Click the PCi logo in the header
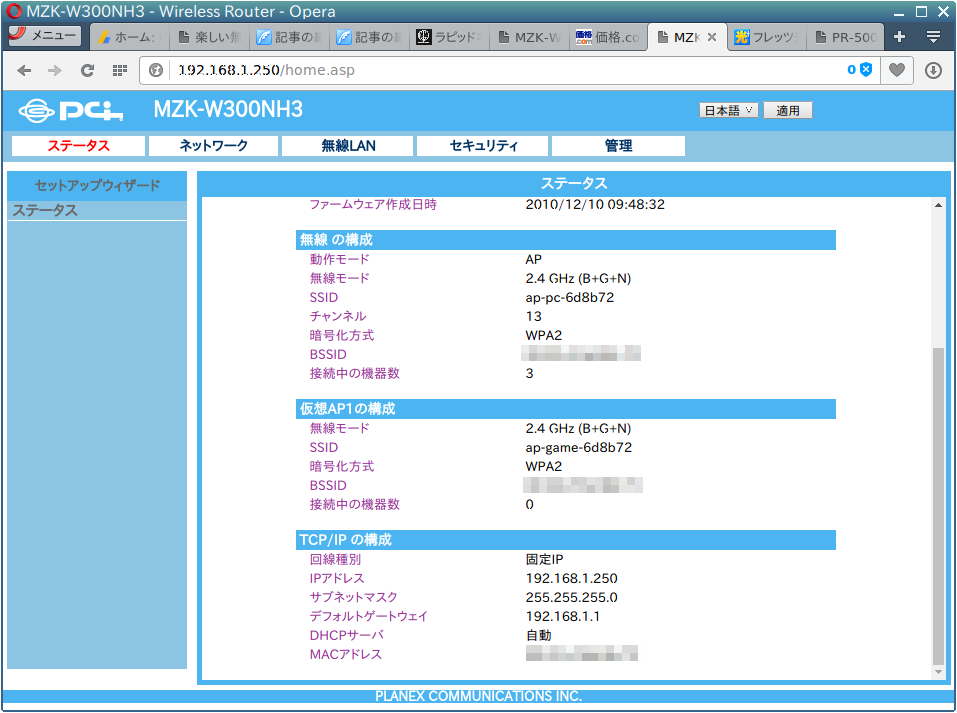The height and width of the screenshot is (713, 957). (x=71, y=110)
